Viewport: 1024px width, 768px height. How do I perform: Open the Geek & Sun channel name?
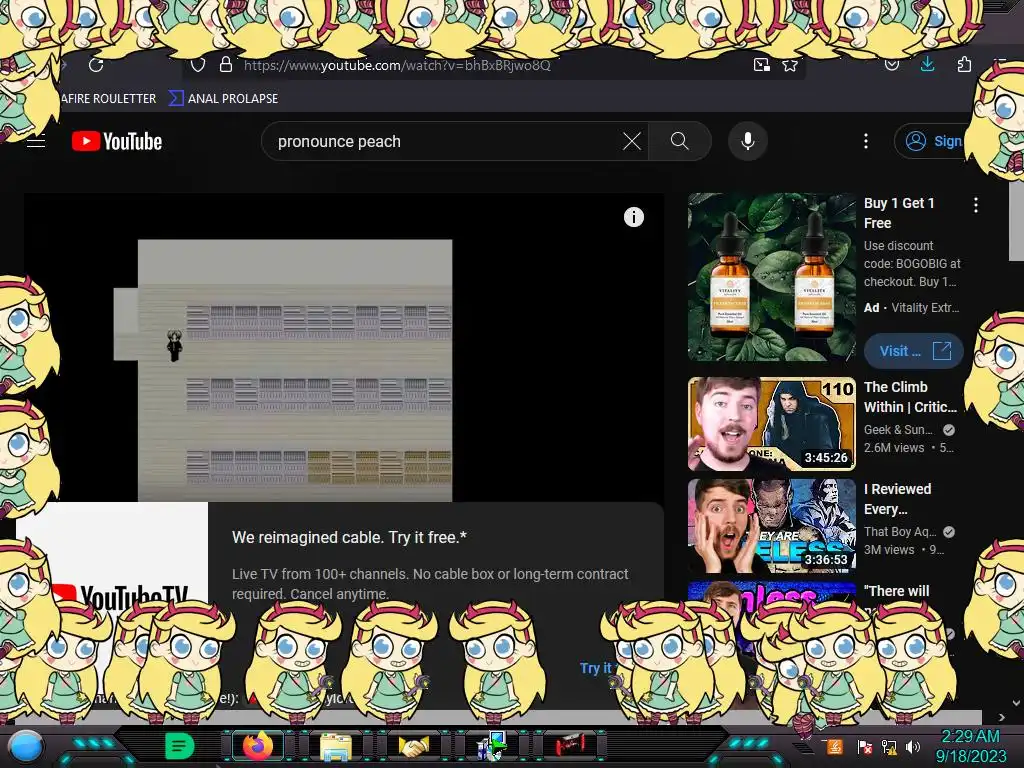(899, 430)
